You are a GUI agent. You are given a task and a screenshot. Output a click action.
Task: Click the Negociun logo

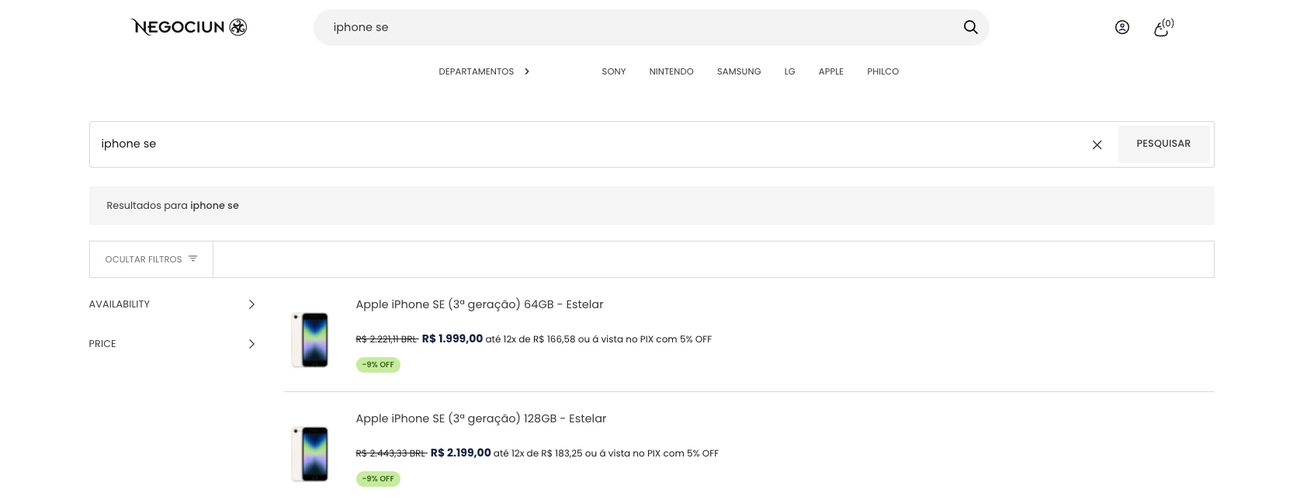[x=189, y=27]
